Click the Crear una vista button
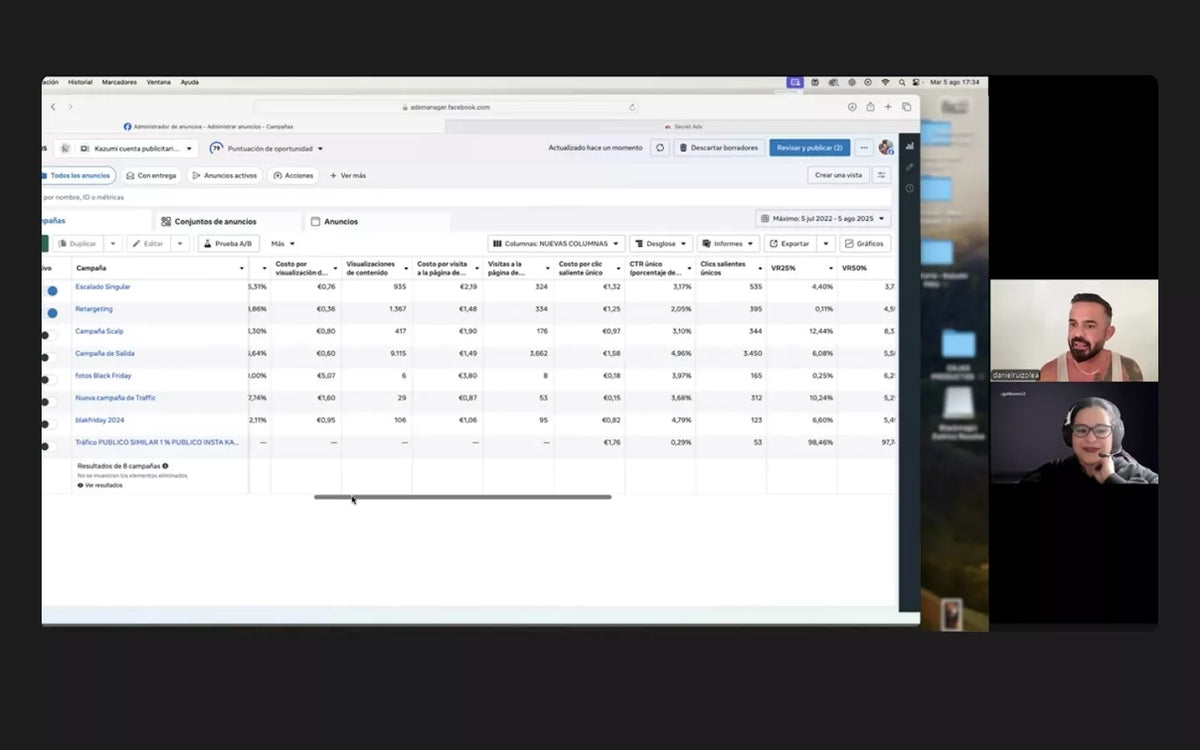The width and height of the screenshot is (1200, 750). (x=838, y=175)
